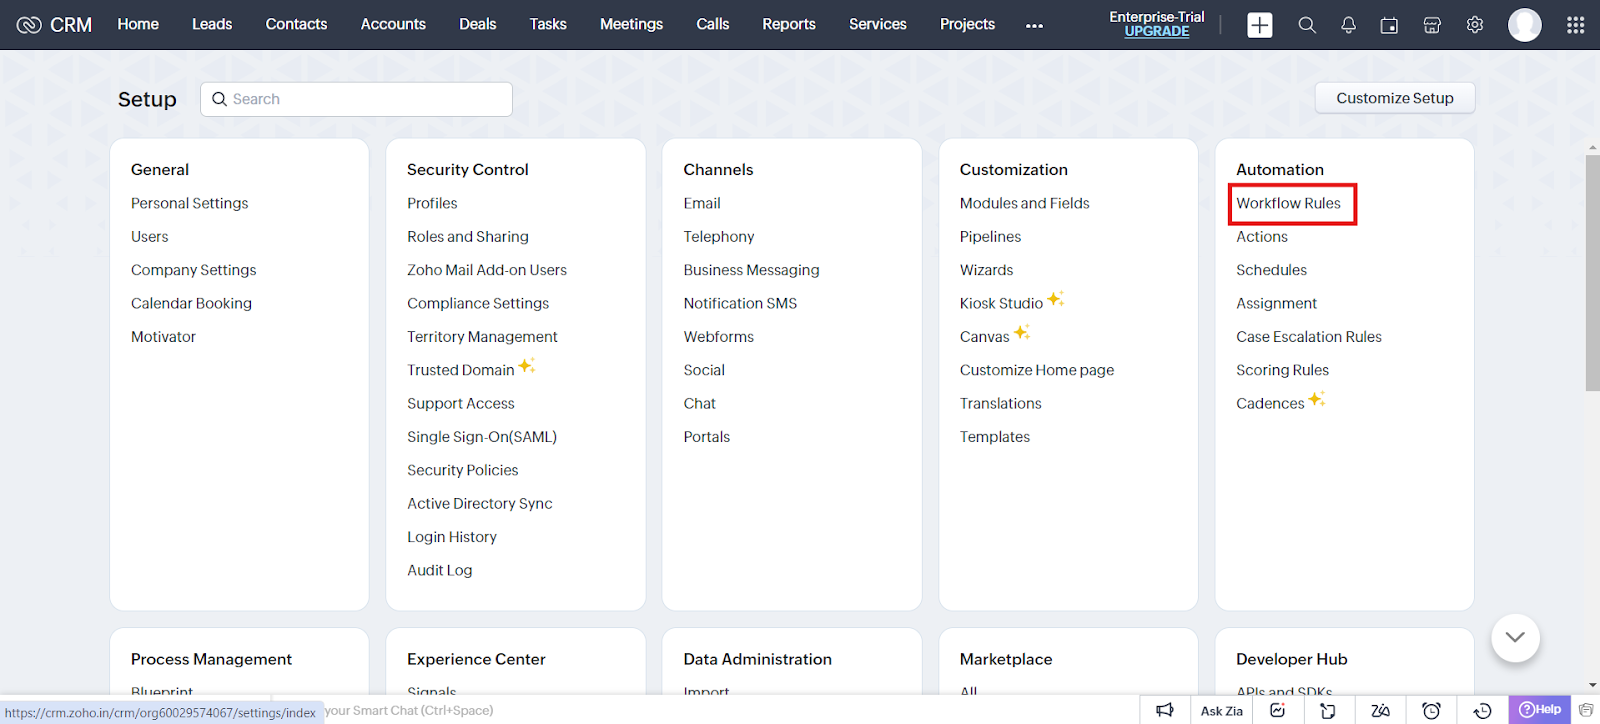Open the Meetings tab
The height and width of the screenshot is (724, 1600).
click(x=631, y=24)
